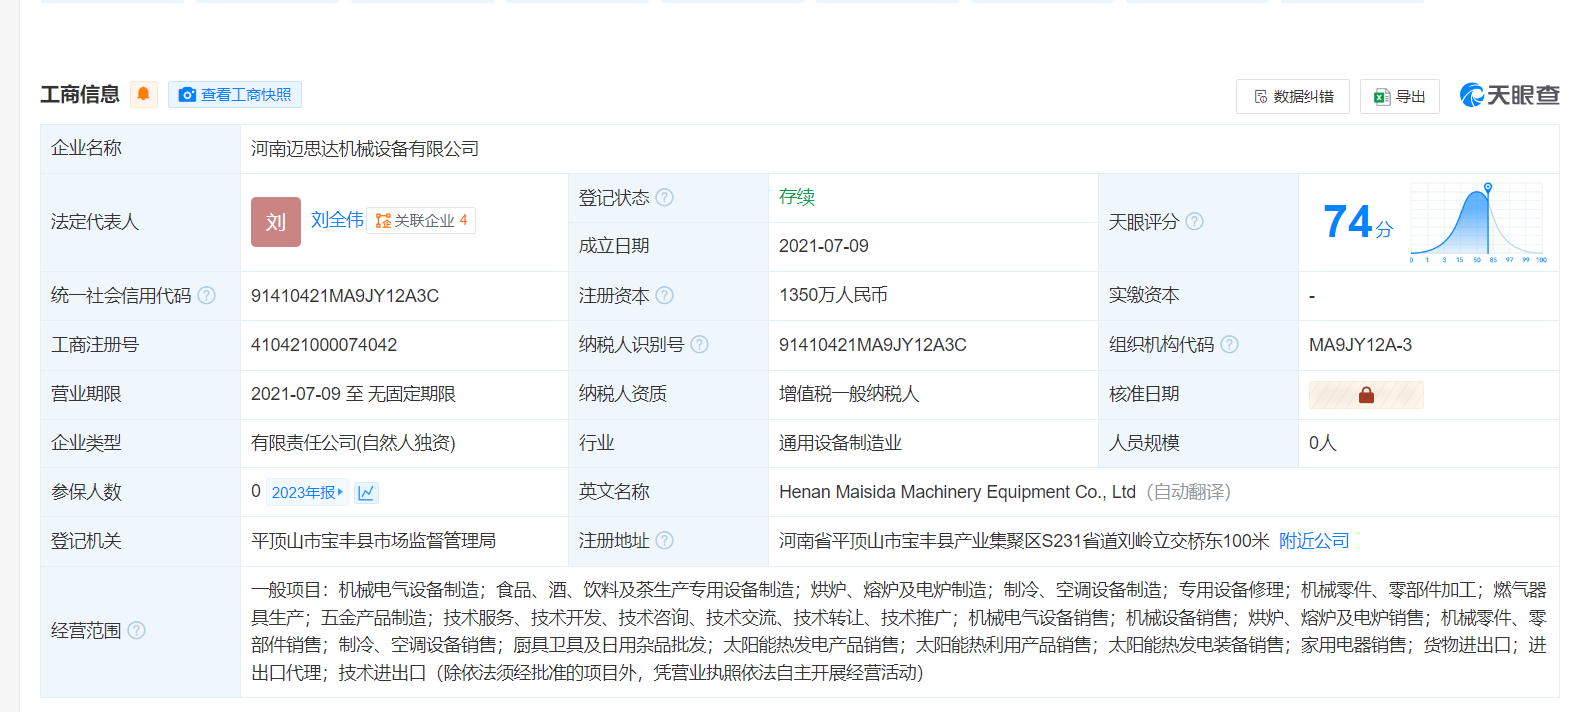1574x712 pixels.
Task: Click help icon next to 天眼评分
Action: point(1194,221)
